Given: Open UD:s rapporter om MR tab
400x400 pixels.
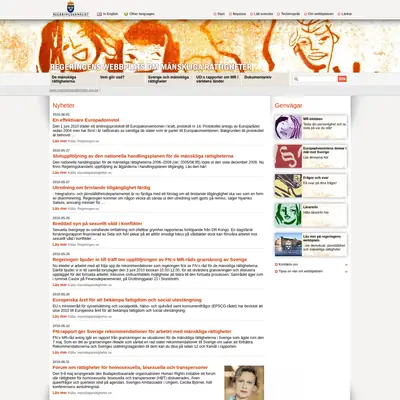Looking at the screenshot, I should coord(217,79).
